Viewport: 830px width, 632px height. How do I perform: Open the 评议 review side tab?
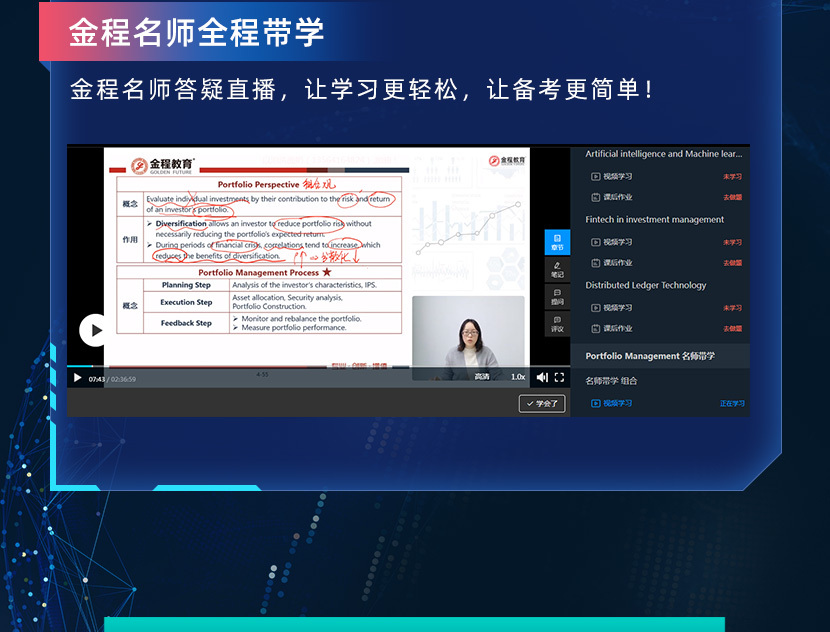pos(557,324)
